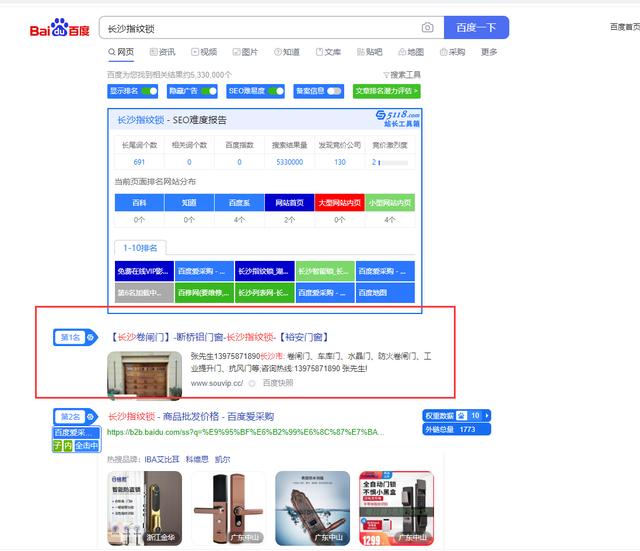The image size is (640, 551).
Task: Click the 知道 category cell in site distribution
Action: 189,203
